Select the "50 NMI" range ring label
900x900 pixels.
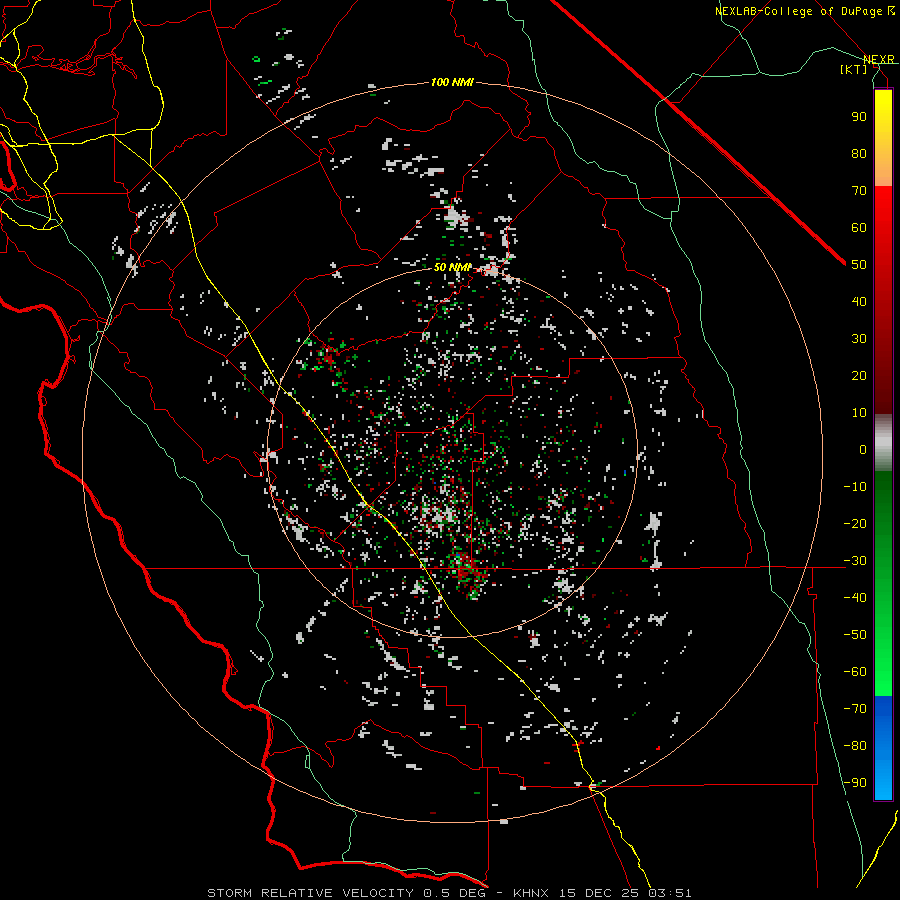(x=452, y=267)
